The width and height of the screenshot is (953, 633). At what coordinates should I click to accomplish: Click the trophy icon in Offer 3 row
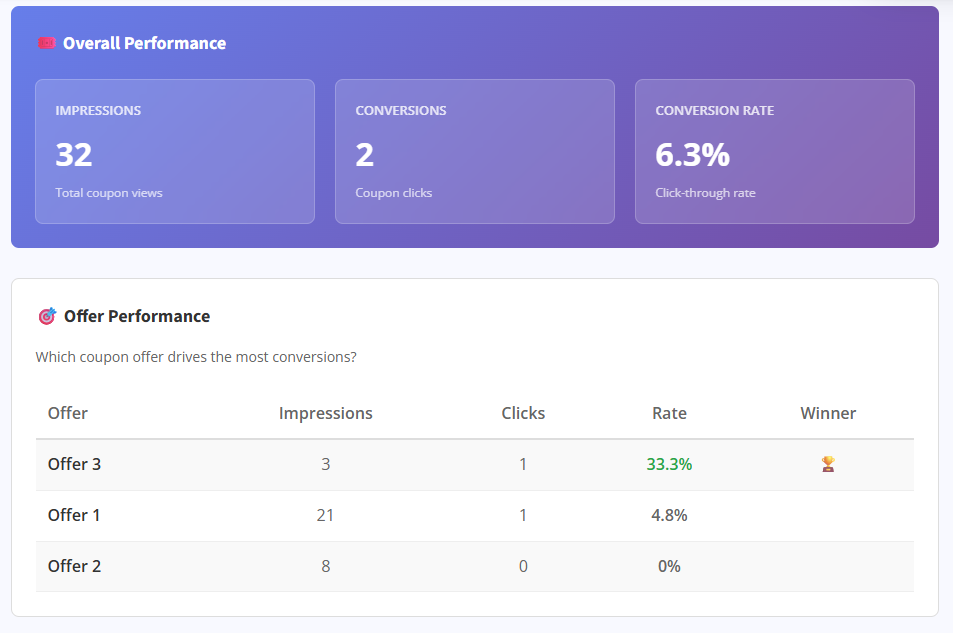[x=828, y=464]
